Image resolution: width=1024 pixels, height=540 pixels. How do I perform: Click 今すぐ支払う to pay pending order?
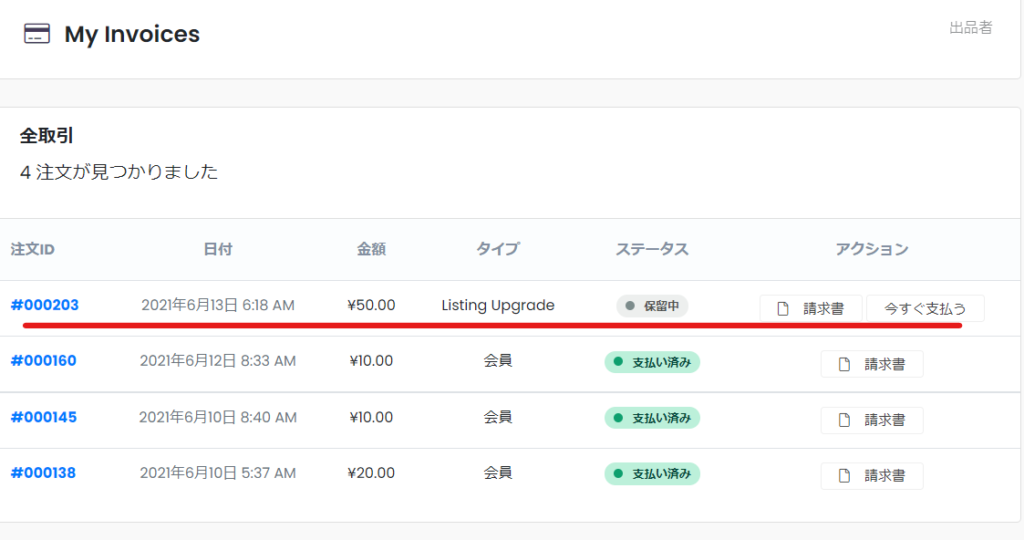point(925,309)
